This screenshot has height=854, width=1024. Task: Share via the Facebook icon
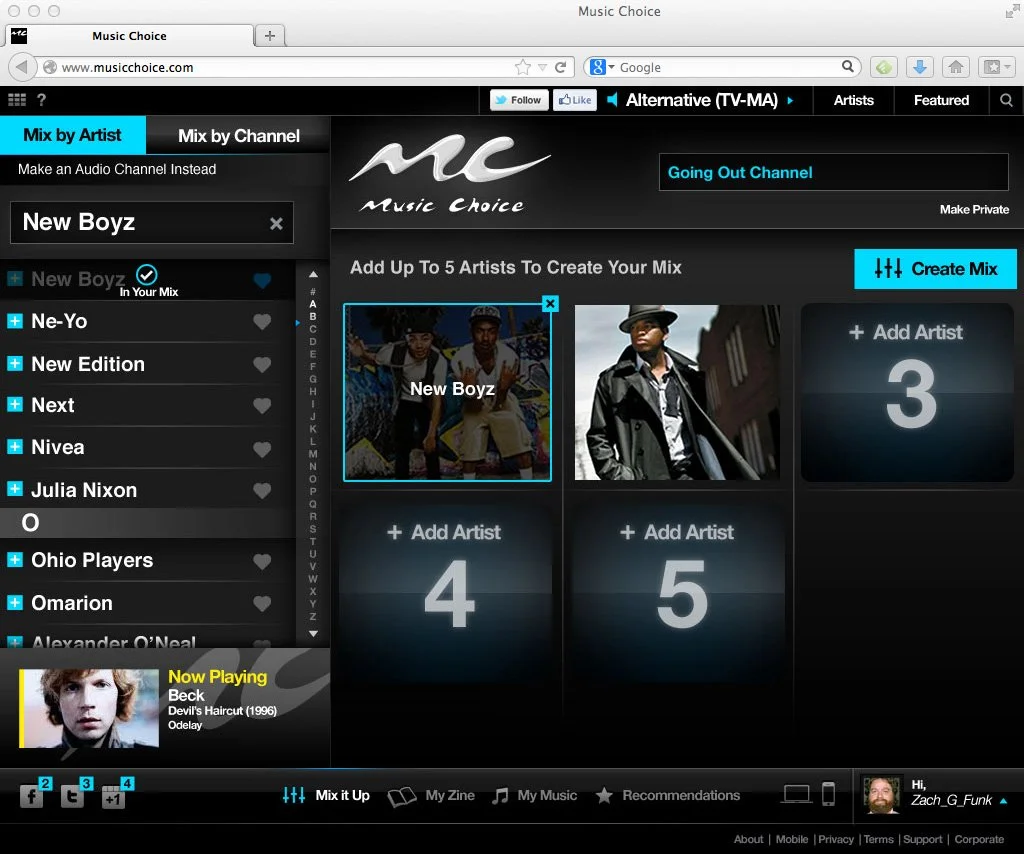[31, 796]
